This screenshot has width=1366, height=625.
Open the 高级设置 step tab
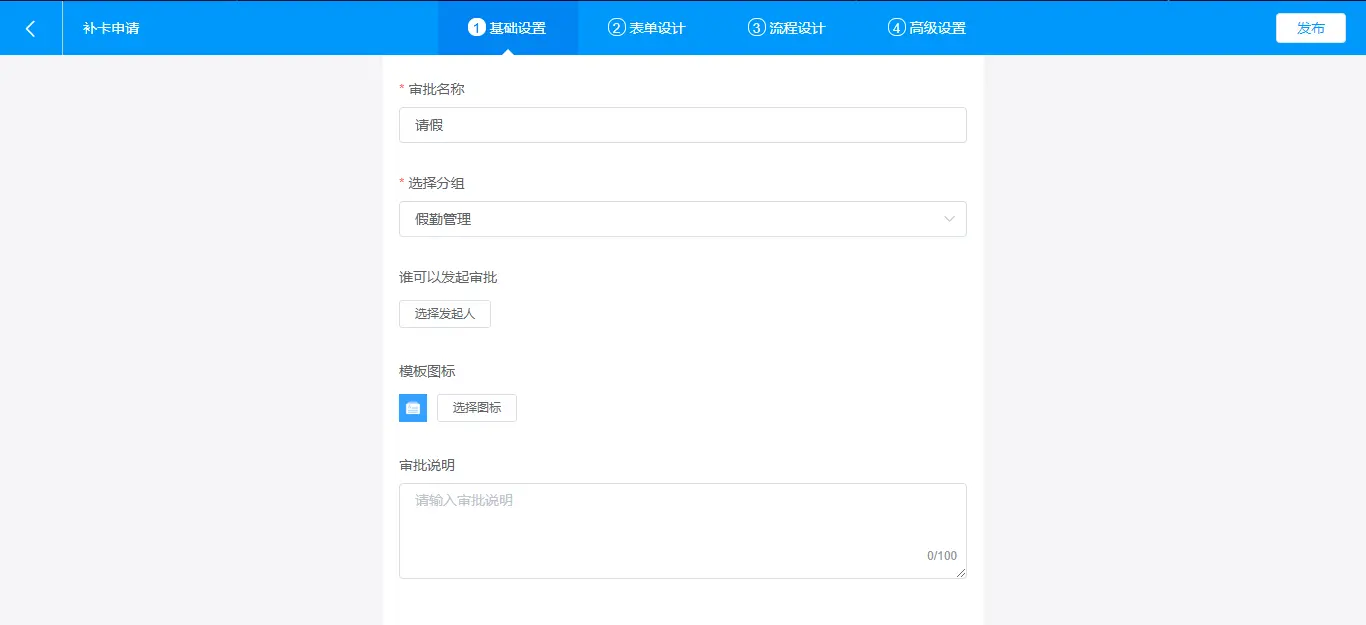(x=927, y=28)
